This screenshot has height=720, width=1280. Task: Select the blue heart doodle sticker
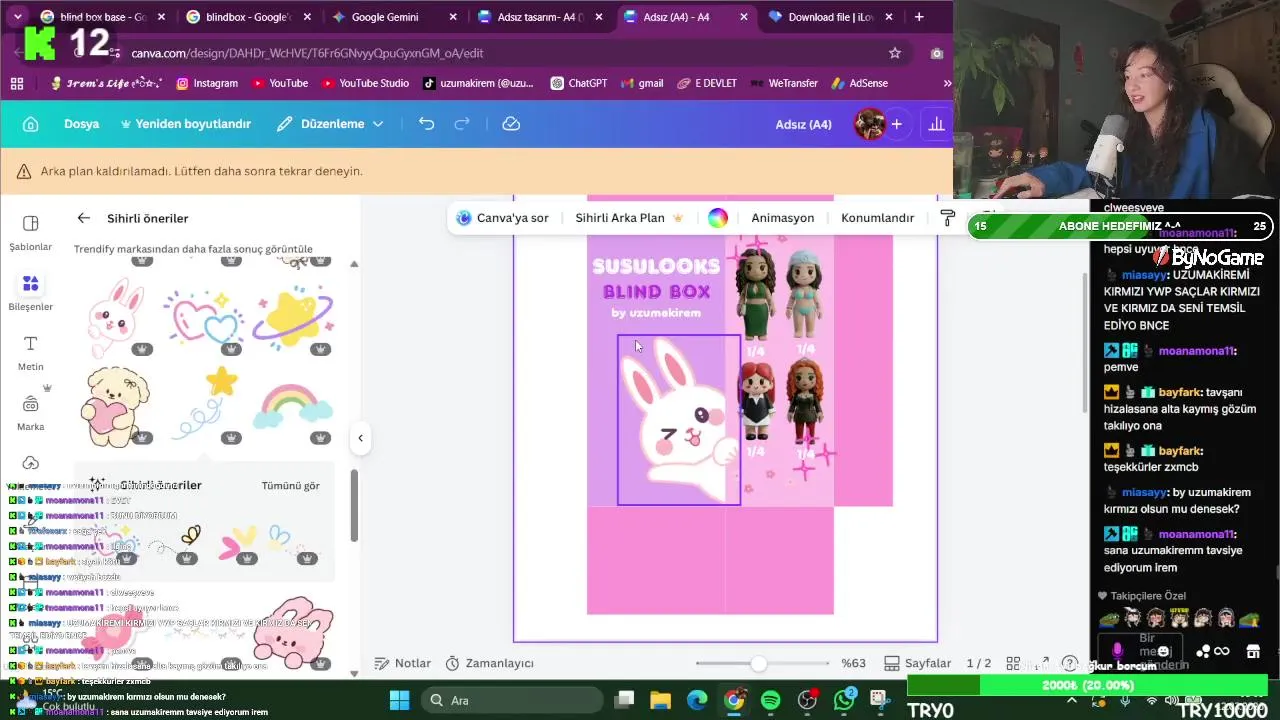pyautogui.click(x=206, y=318)
